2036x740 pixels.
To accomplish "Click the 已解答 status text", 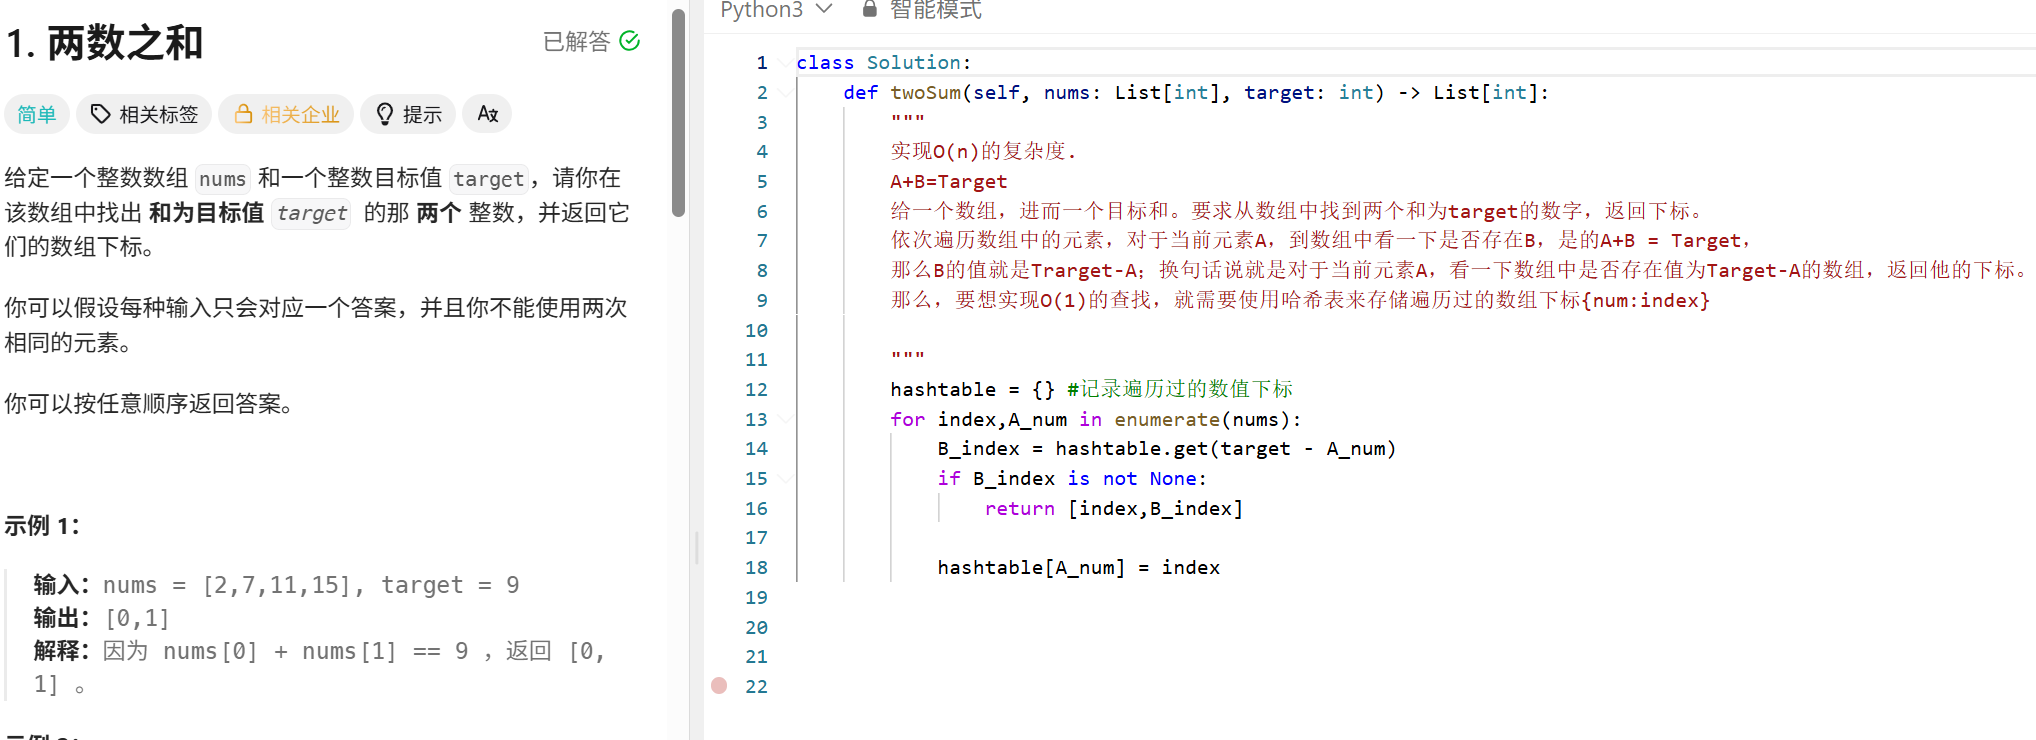I will (576, 41).
